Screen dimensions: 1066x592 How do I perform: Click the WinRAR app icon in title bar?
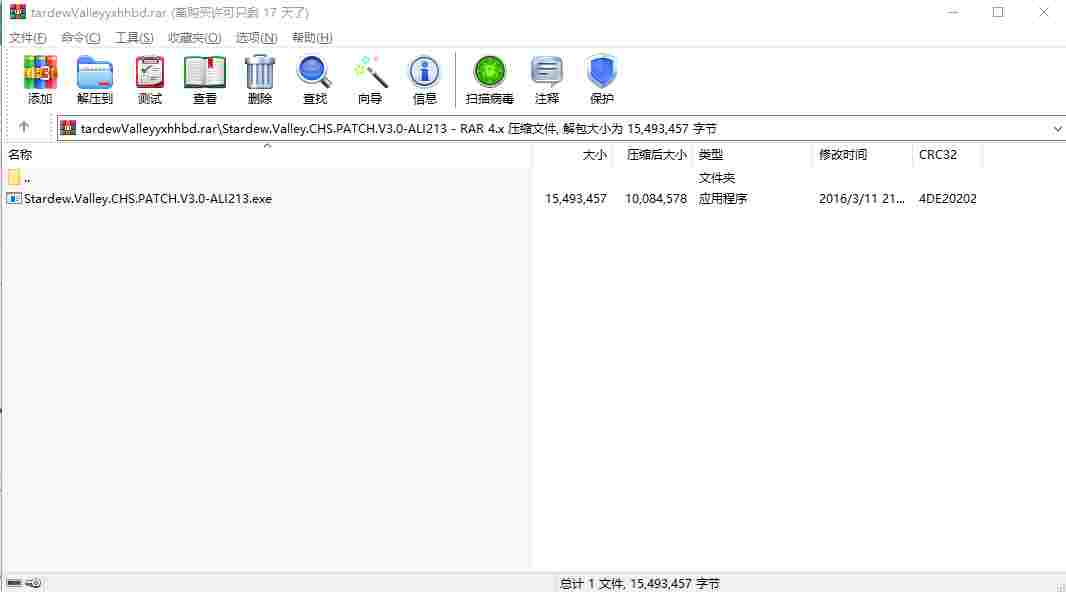click(18, 12)
